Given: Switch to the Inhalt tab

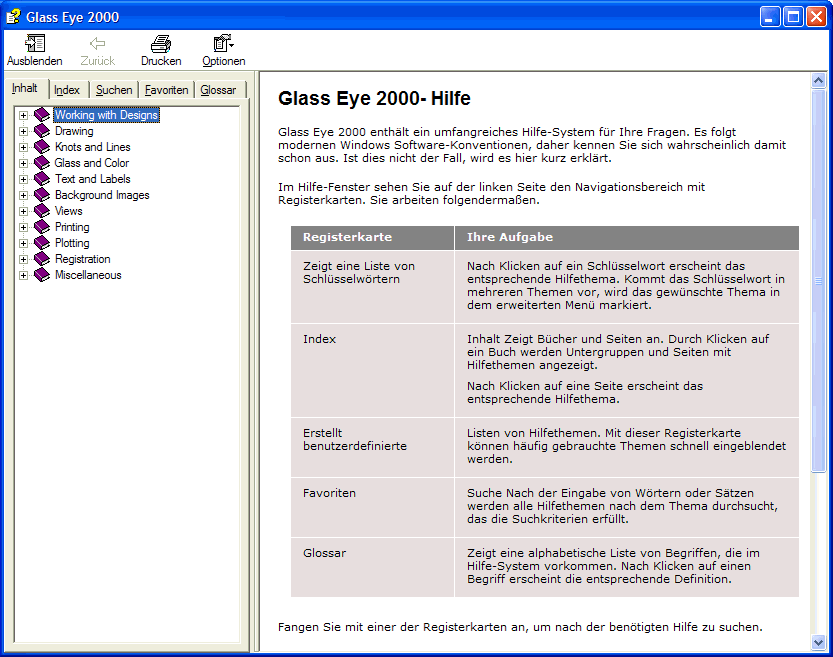Looking at the screenshot, I should (x=25, y=88).
